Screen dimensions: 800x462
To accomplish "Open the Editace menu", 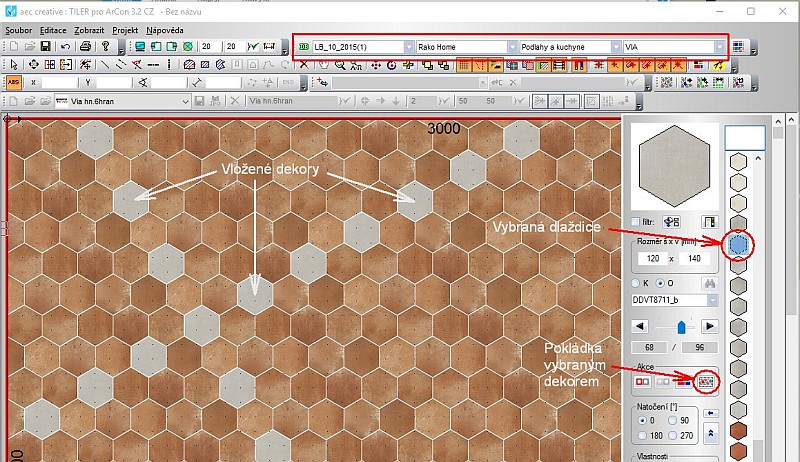I will [53, 30].
